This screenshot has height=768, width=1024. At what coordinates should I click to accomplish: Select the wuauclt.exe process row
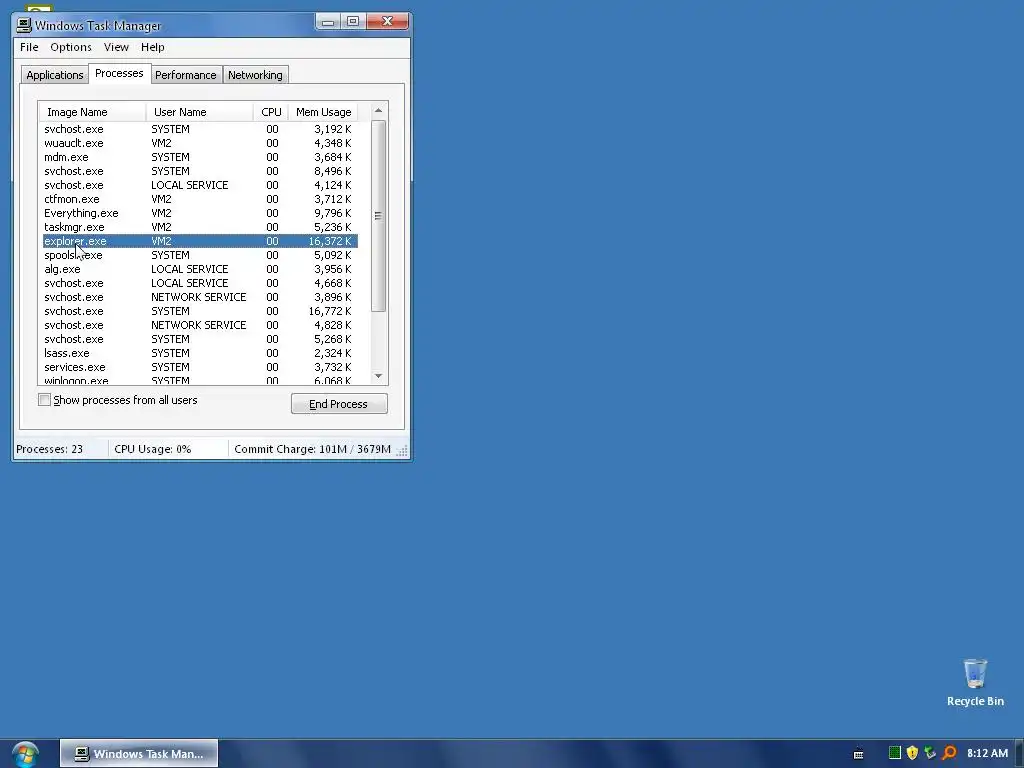200,143
